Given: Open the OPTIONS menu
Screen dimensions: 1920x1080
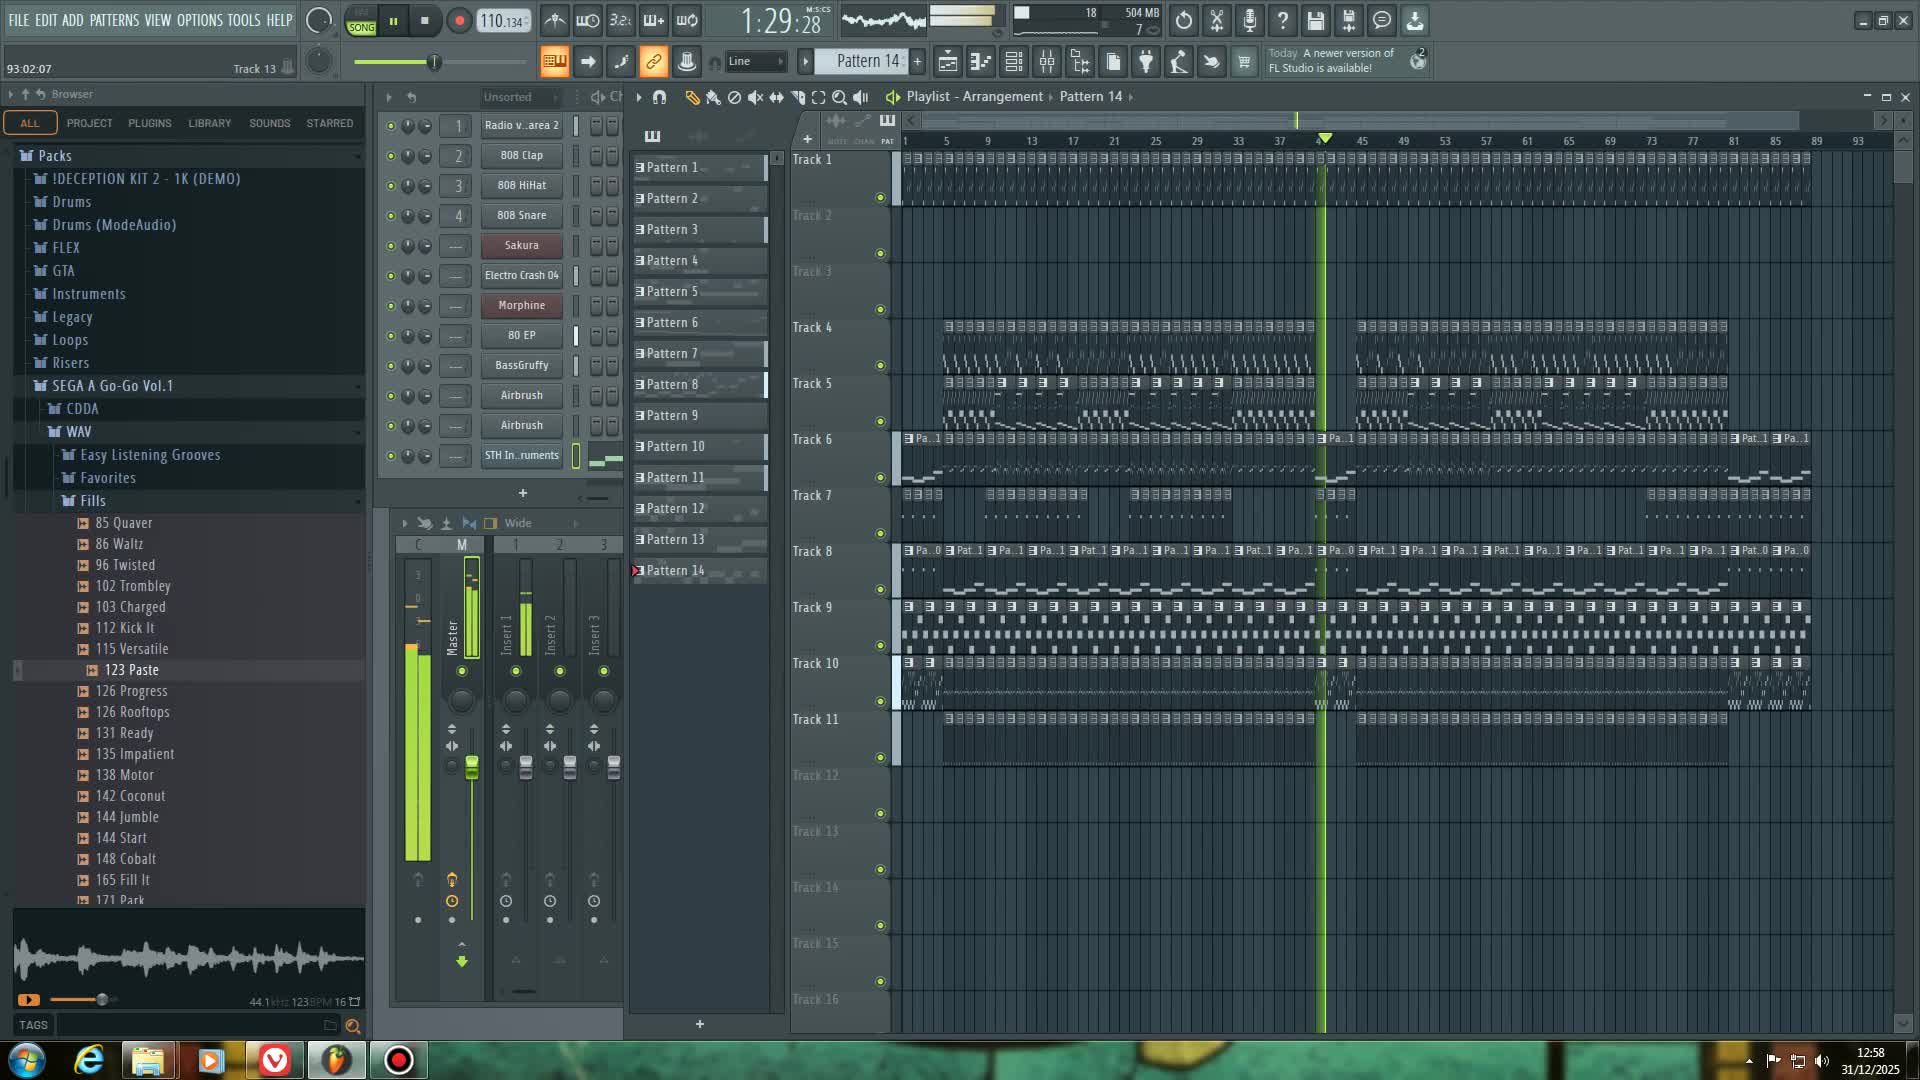Looking at the screenshot, I should click(199, 19).
